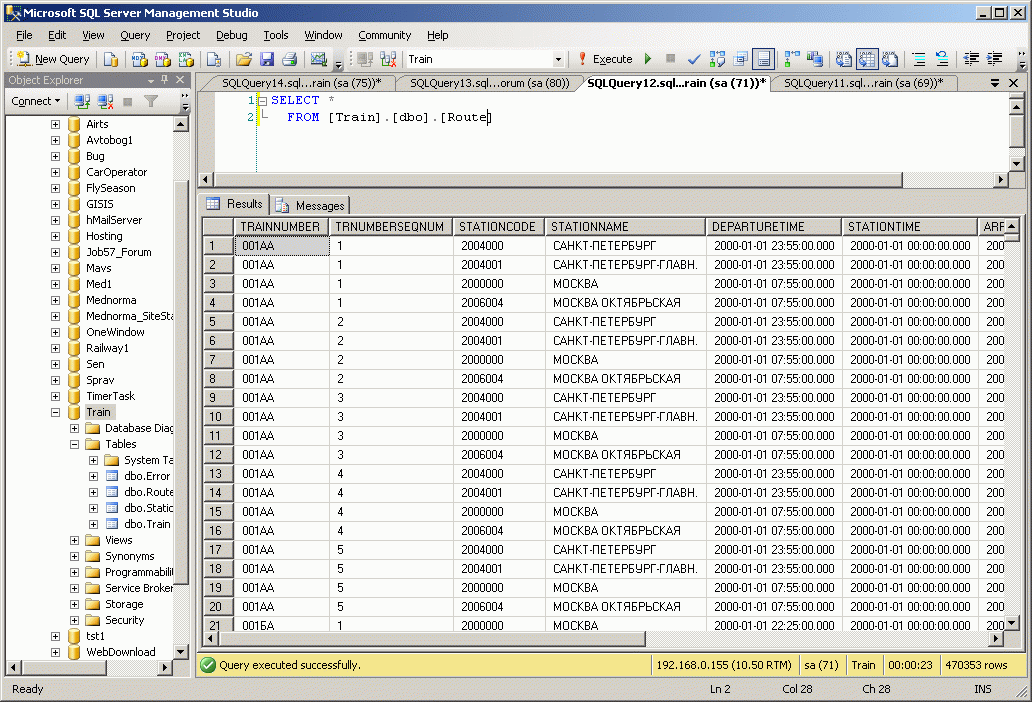Image resolution: width=1032 pixels, height=702 pixels.
Task: Decrease indent of selected lines
Action: [971, 59]
